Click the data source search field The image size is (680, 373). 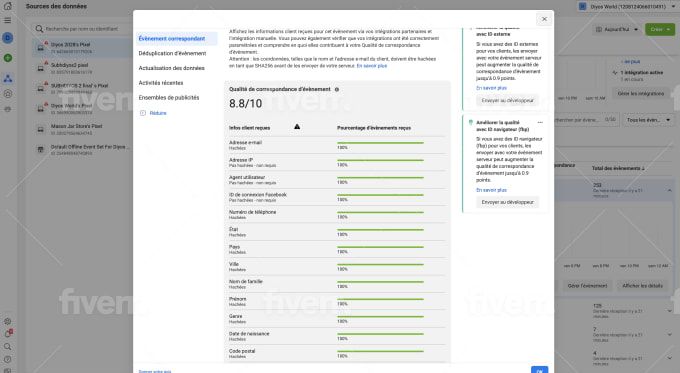82,29
